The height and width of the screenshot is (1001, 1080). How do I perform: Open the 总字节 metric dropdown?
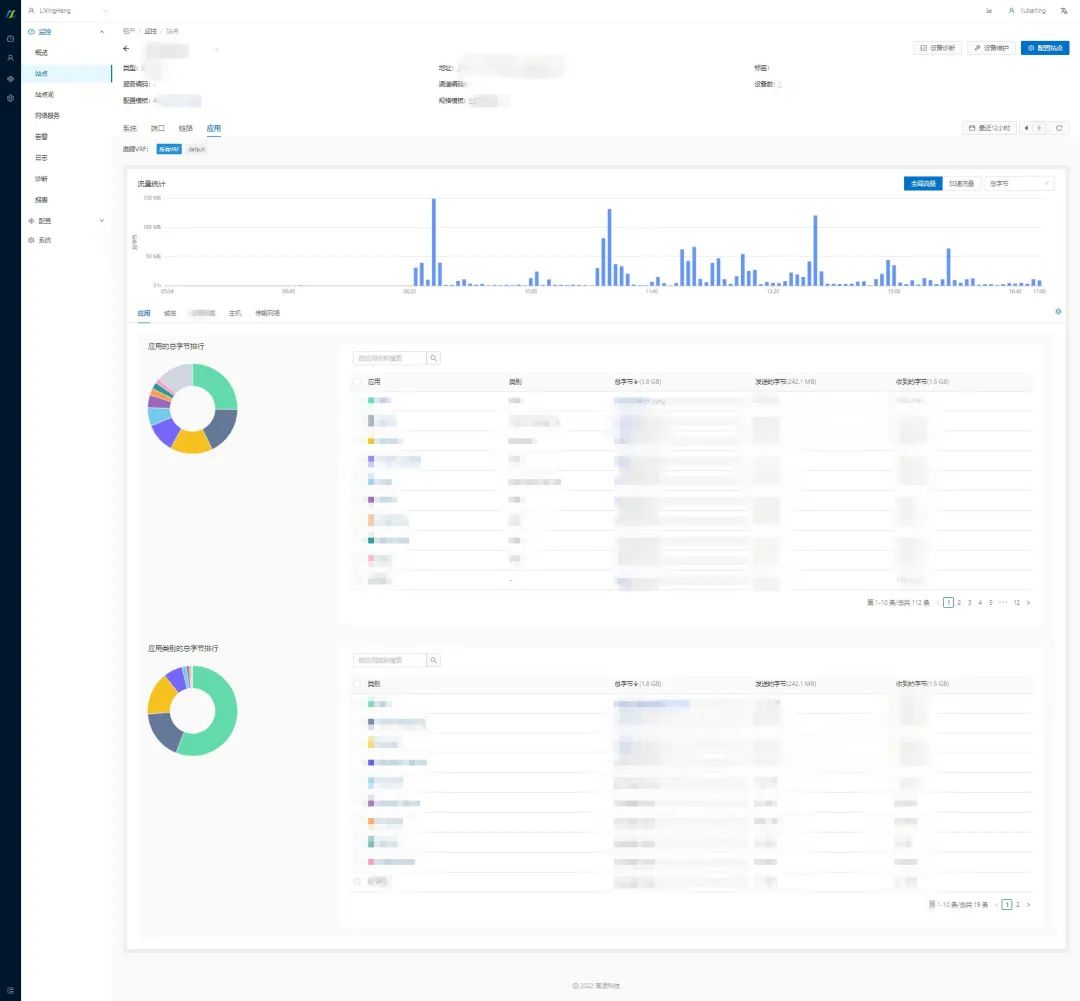pyautogui.click(x=1019, y=184)
